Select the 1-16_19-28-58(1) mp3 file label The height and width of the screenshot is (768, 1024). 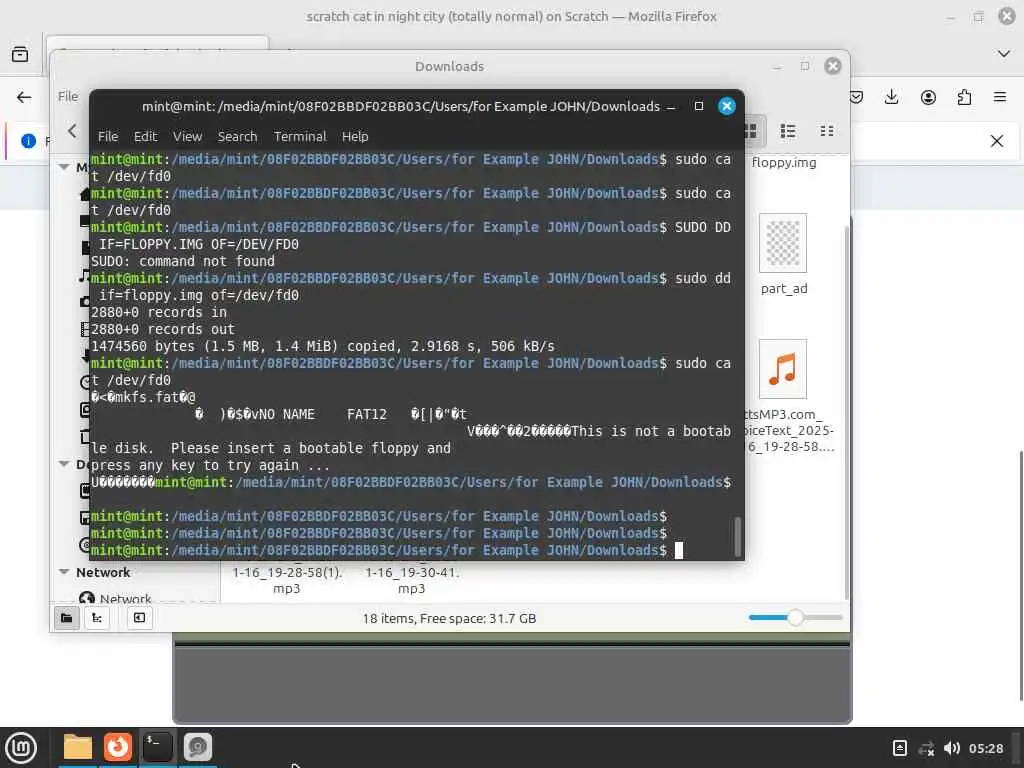(287, 580)
